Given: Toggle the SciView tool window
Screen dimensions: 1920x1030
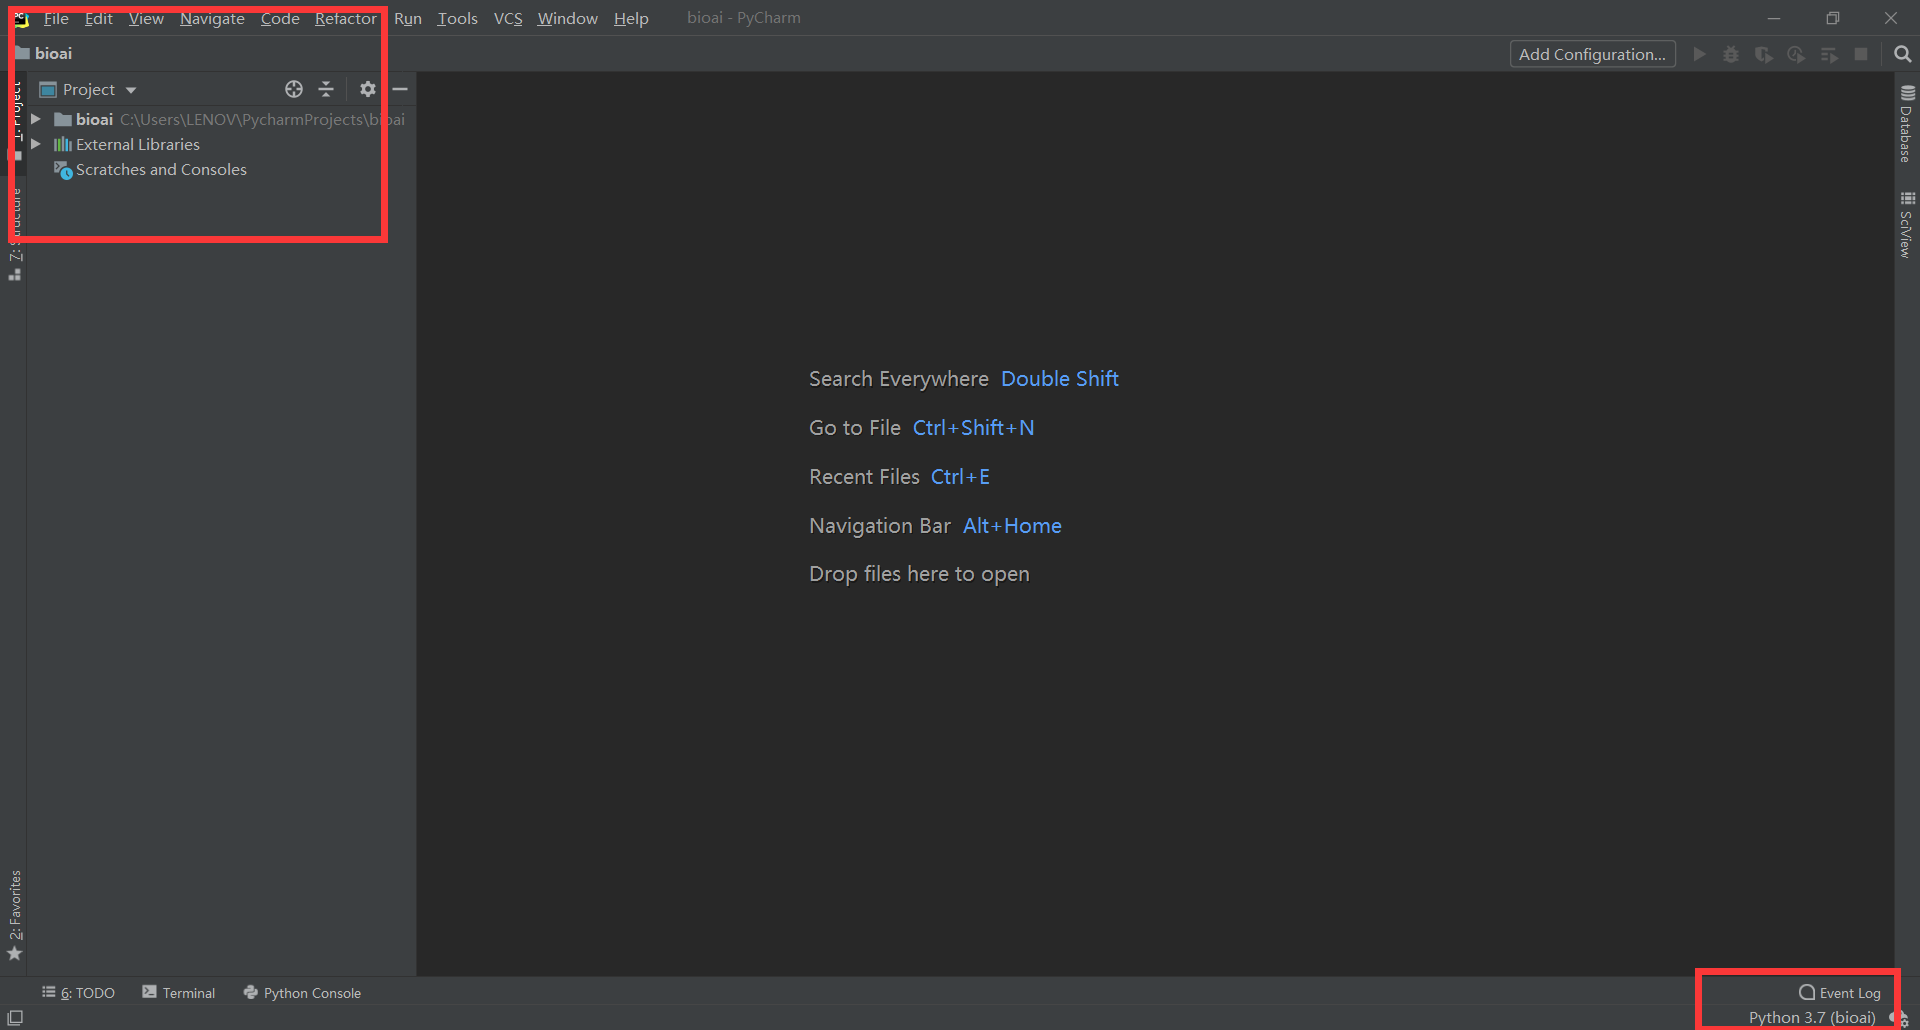Looking at the screenshot, I should 1907,225.
